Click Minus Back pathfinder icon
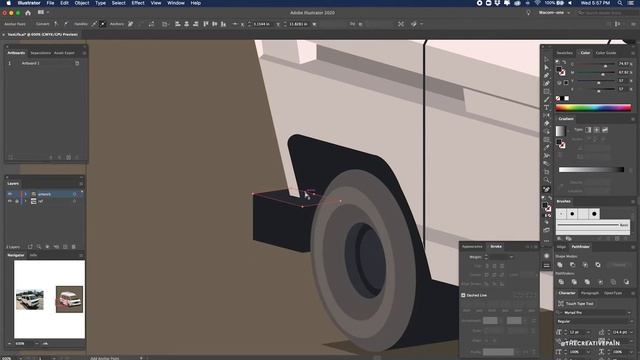The height and width of the screenshot is (360, 640). click(626, 282)
